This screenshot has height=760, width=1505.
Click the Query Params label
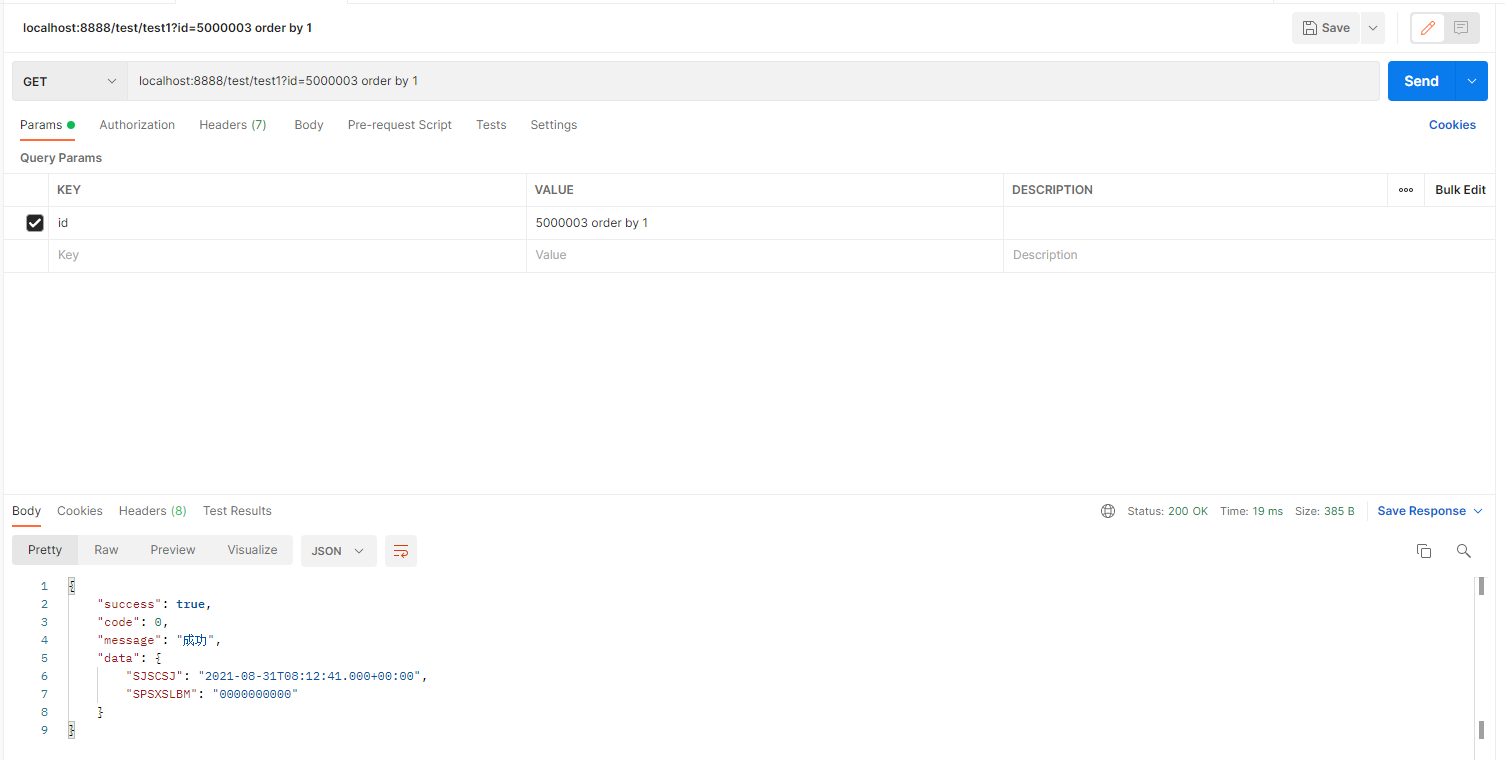pyautogui.click(x=61, y=158)
